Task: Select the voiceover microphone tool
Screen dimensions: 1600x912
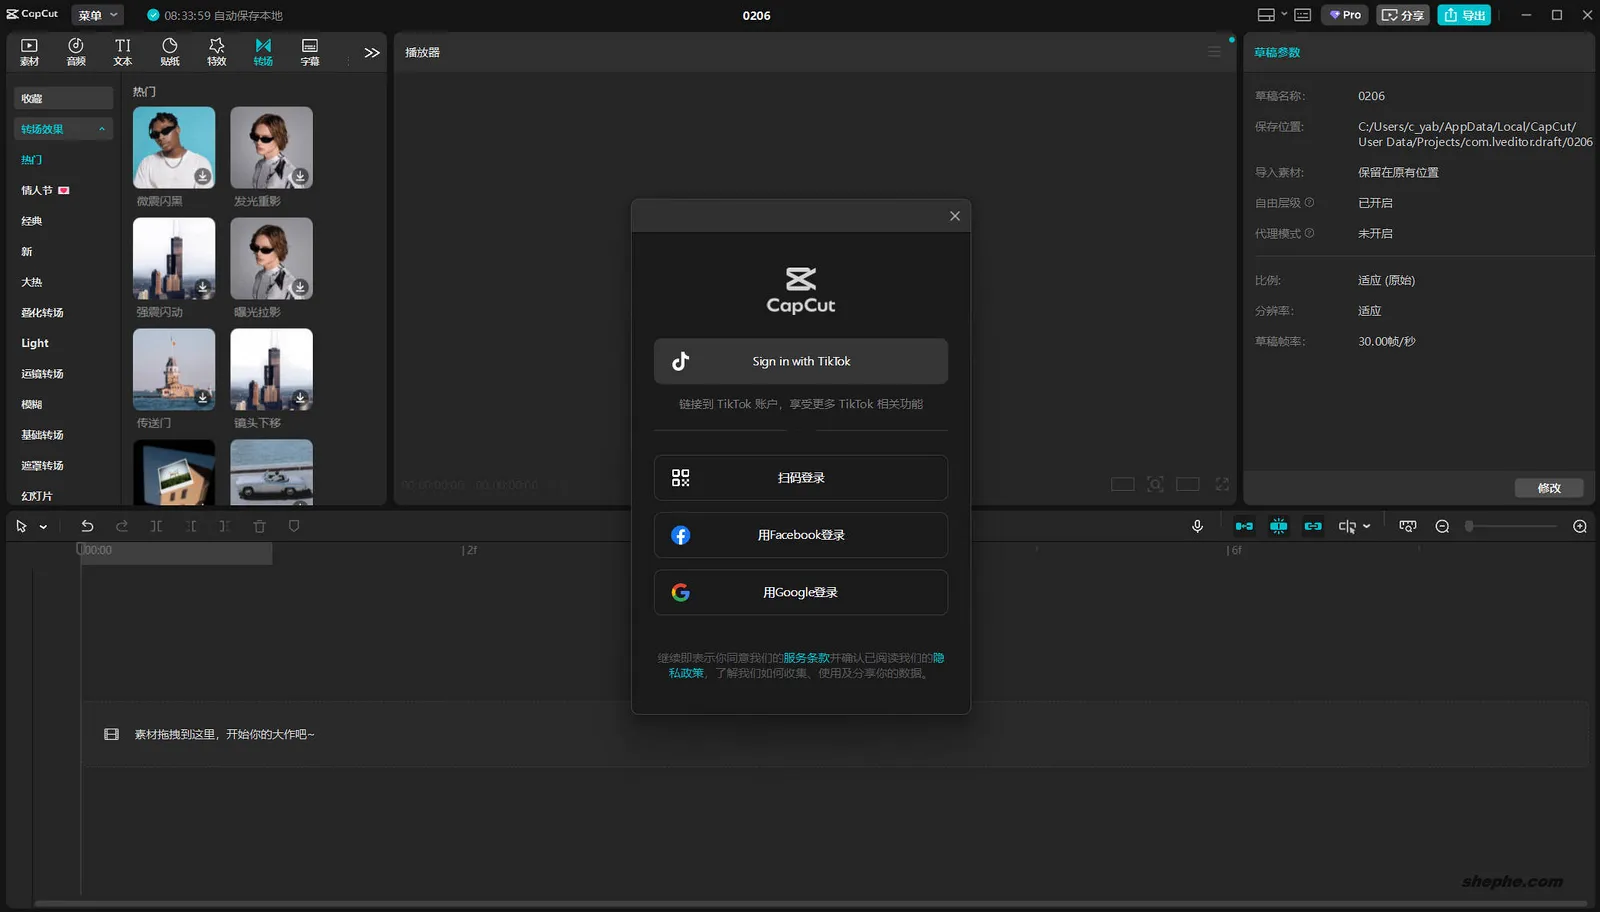Action: (1197, 525)
